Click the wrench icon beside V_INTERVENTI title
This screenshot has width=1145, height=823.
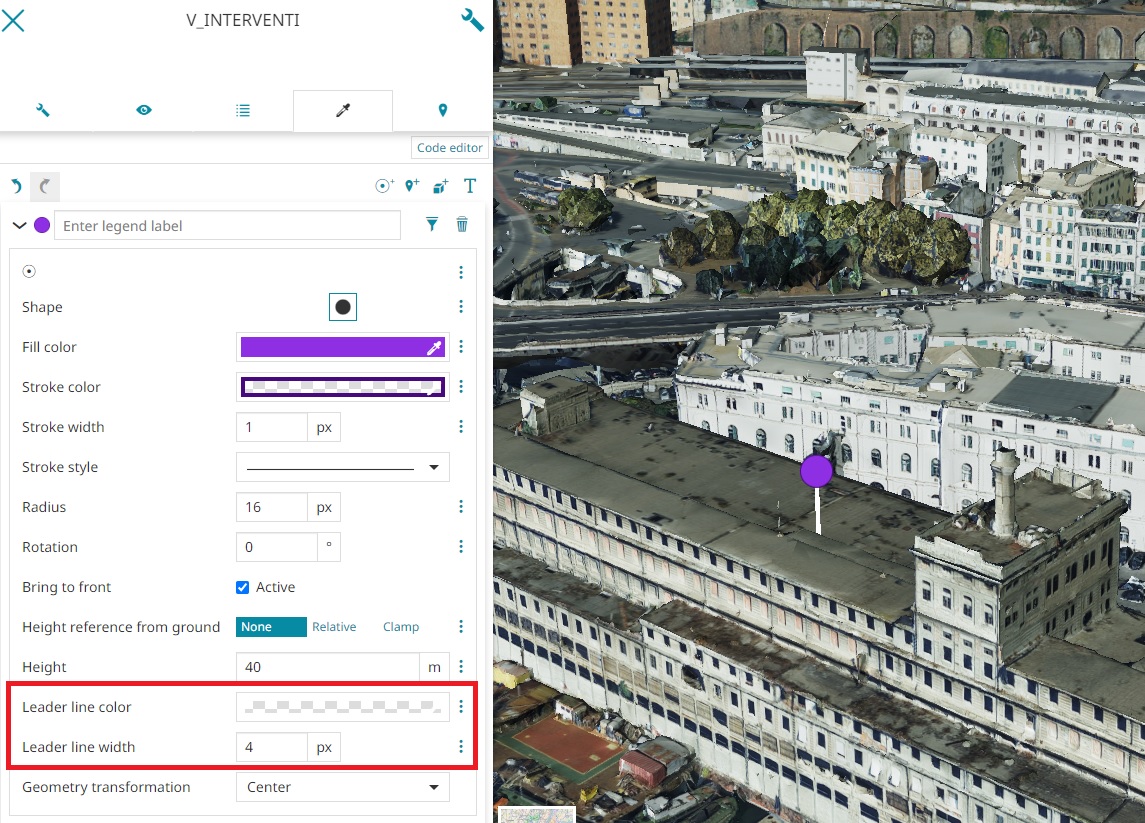coord(472,20)
